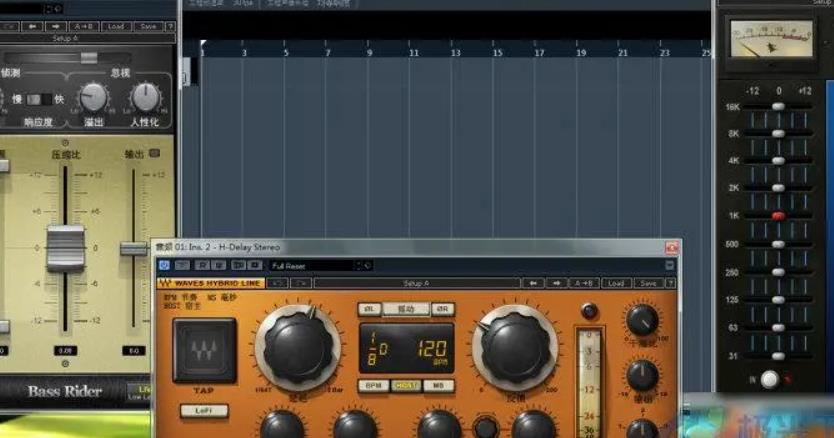Click the Waves Hybrid Line logo

210,283
